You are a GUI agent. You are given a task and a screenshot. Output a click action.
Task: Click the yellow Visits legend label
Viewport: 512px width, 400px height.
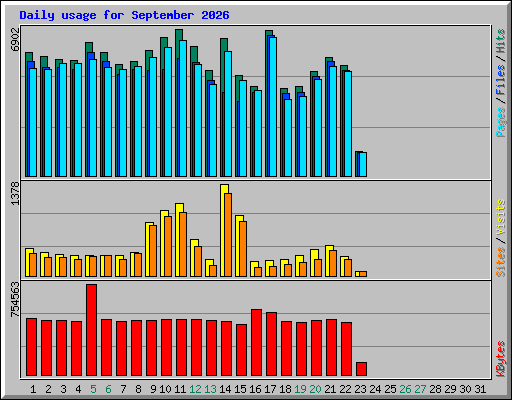coord(501,217)
